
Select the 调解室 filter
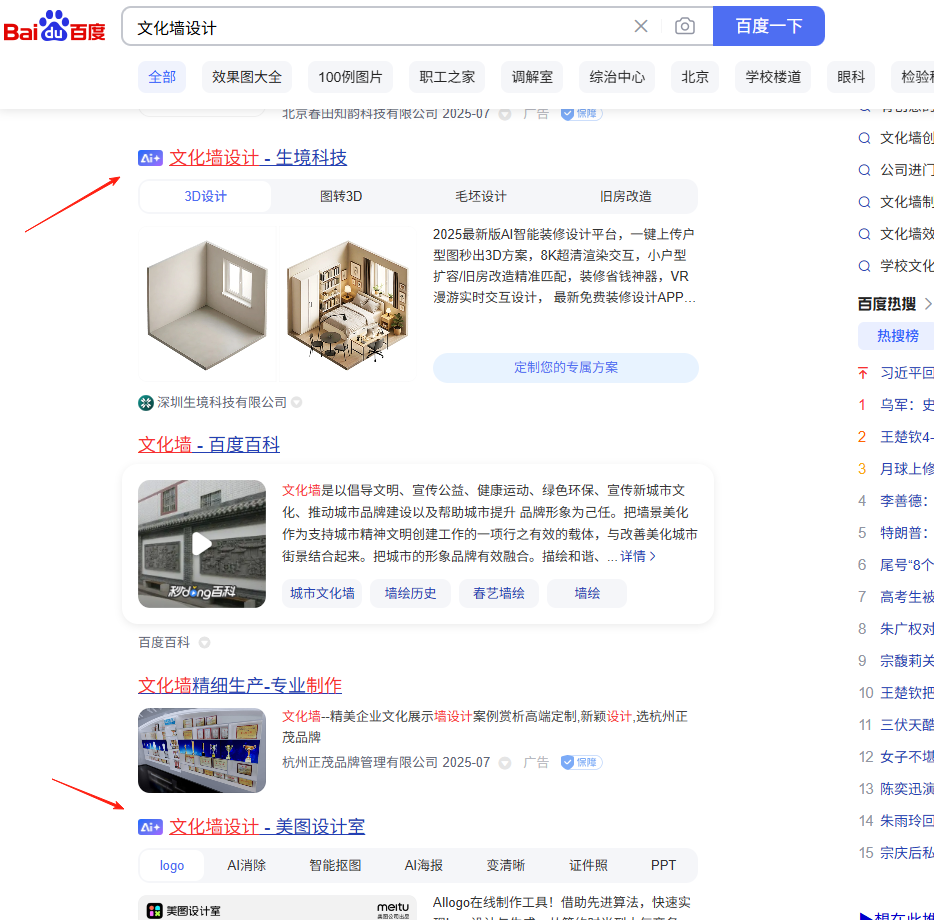tap(532, 77)
